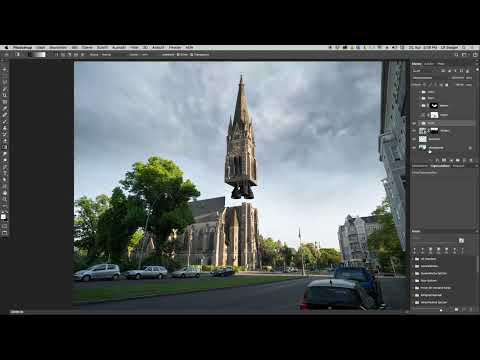Screen dimensions: 480x360
Task: Select the Hand tool
Action: tap(5, 193)
